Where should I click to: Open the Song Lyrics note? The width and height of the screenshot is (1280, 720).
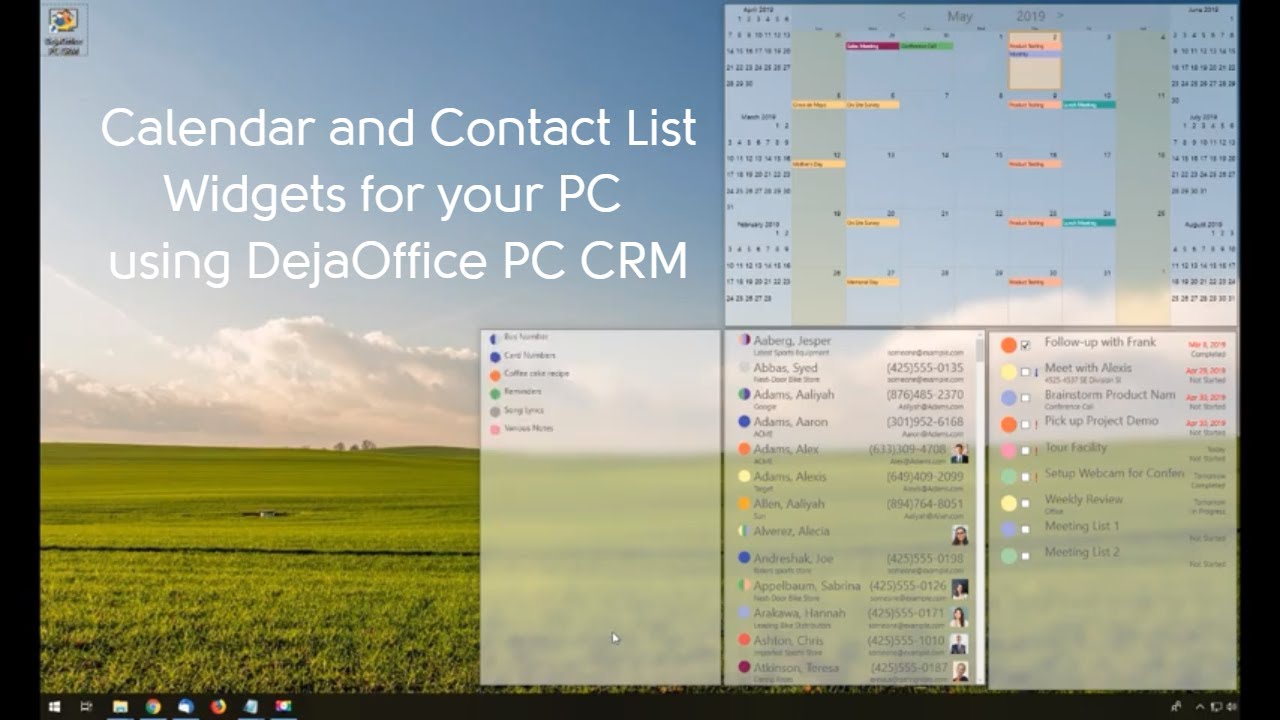pos(526,410)
